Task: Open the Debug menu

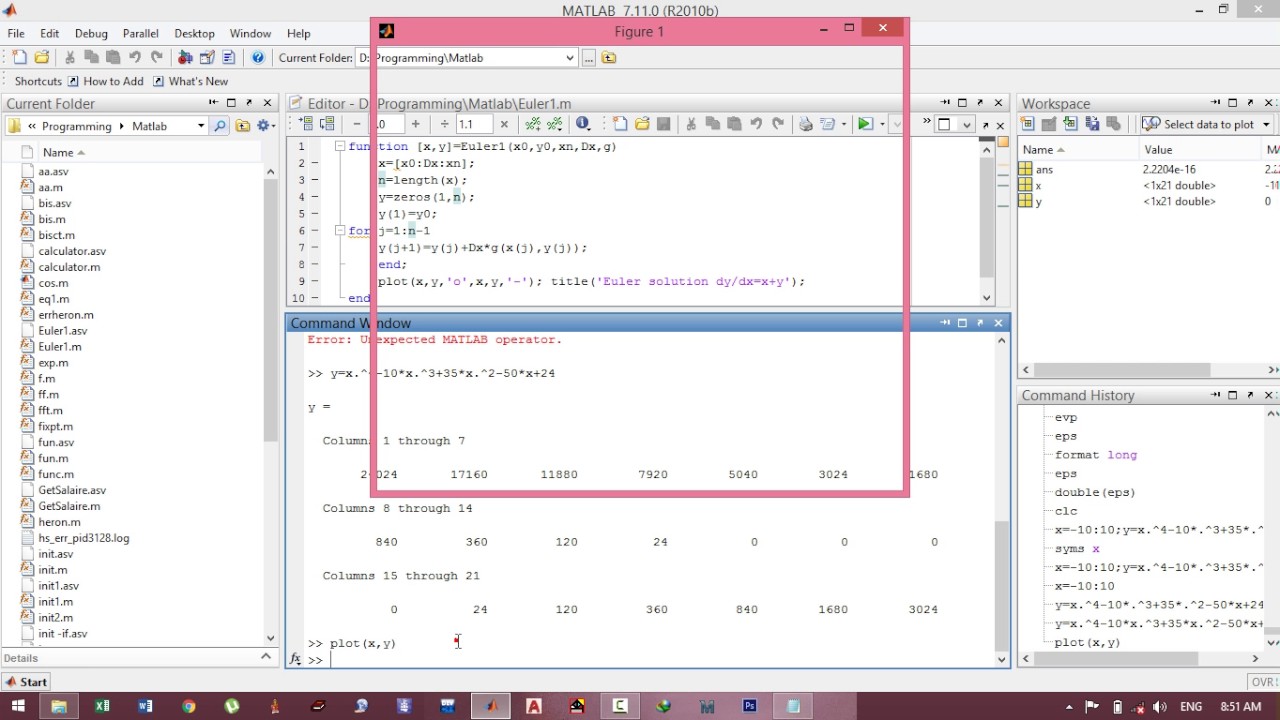Action: tap(91, 33)
